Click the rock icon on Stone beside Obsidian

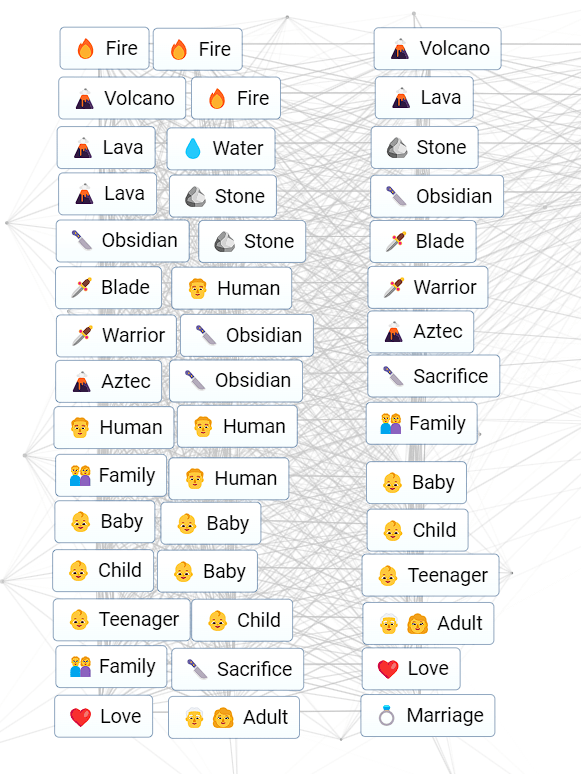click(225, 242)
